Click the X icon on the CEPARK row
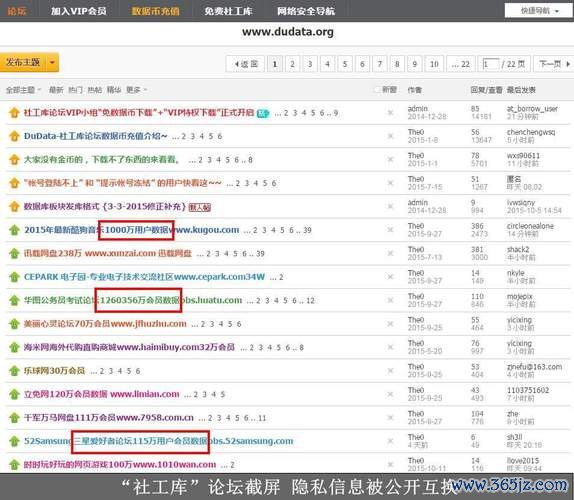The width and height of the screenshot is (574, 500). [391, 277]
